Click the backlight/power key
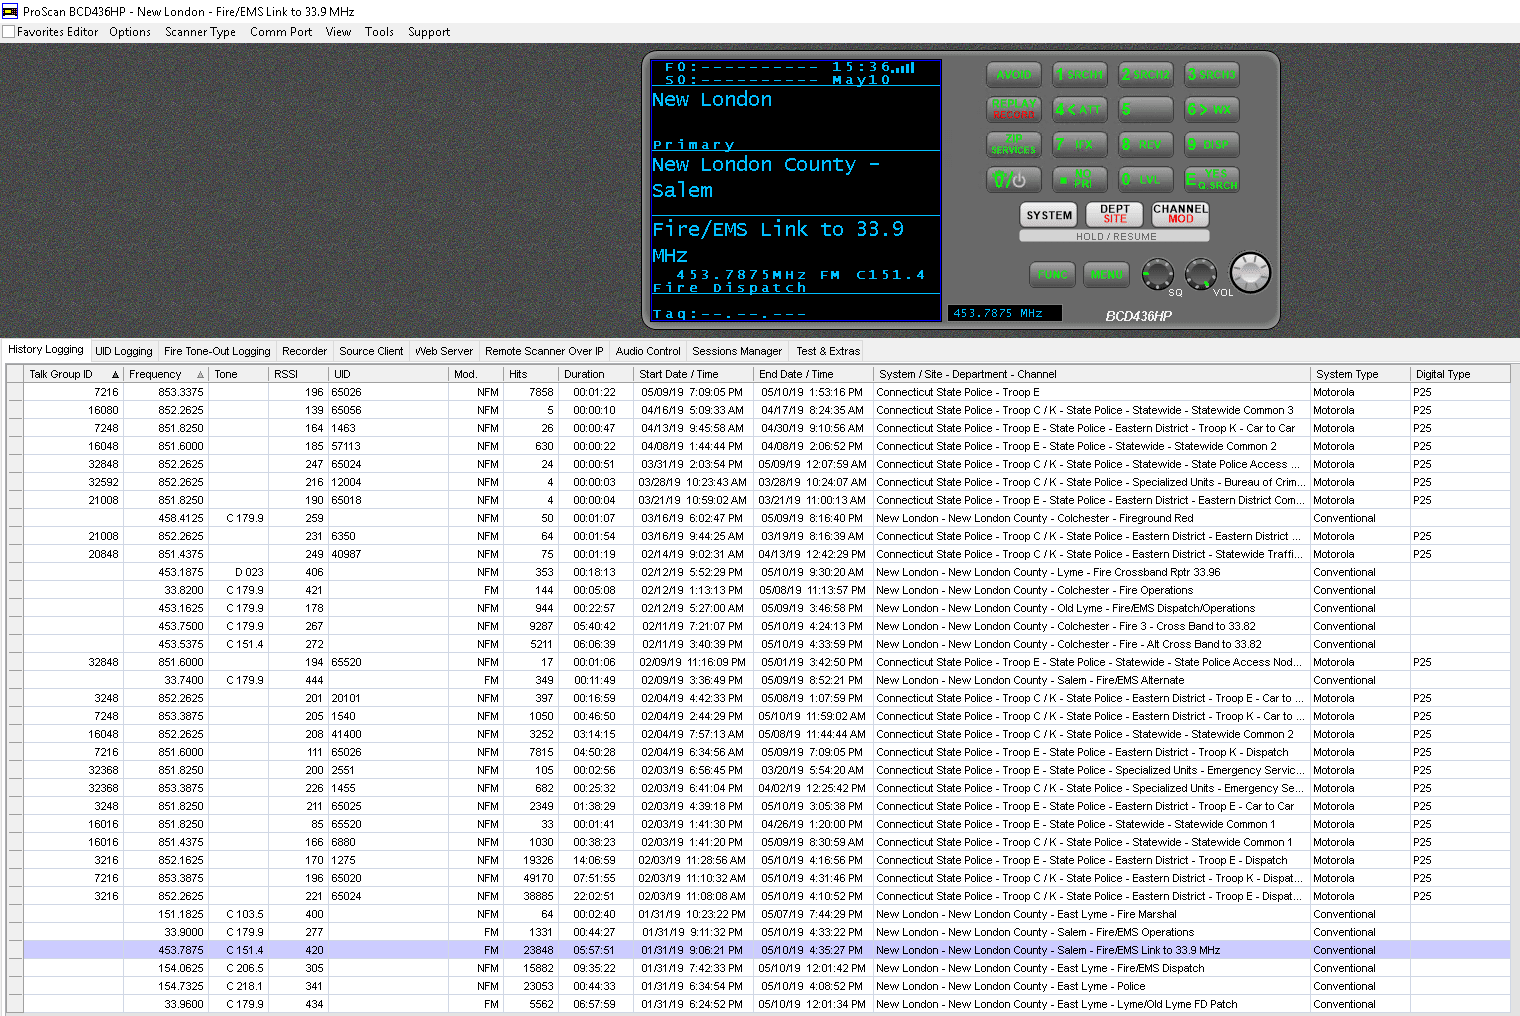Screen dimensions: 1520x1016 point(1014,180)
